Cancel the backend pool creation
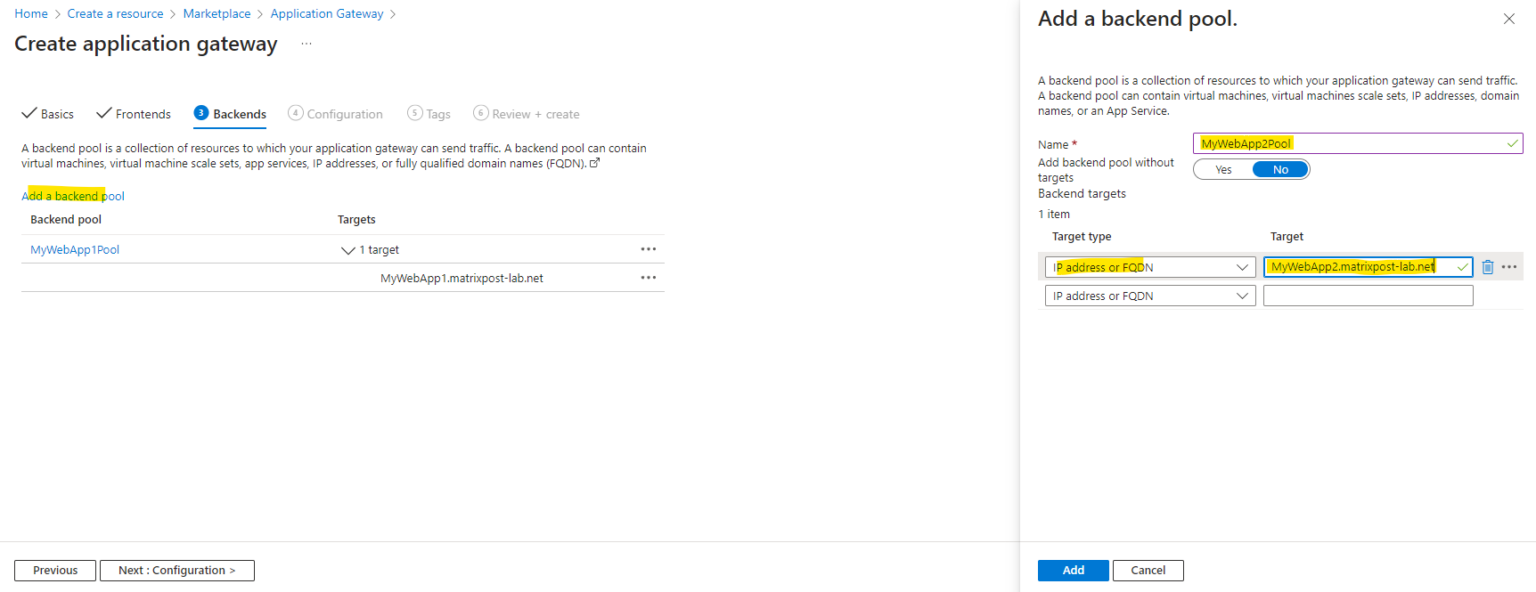 (1148, 570)
